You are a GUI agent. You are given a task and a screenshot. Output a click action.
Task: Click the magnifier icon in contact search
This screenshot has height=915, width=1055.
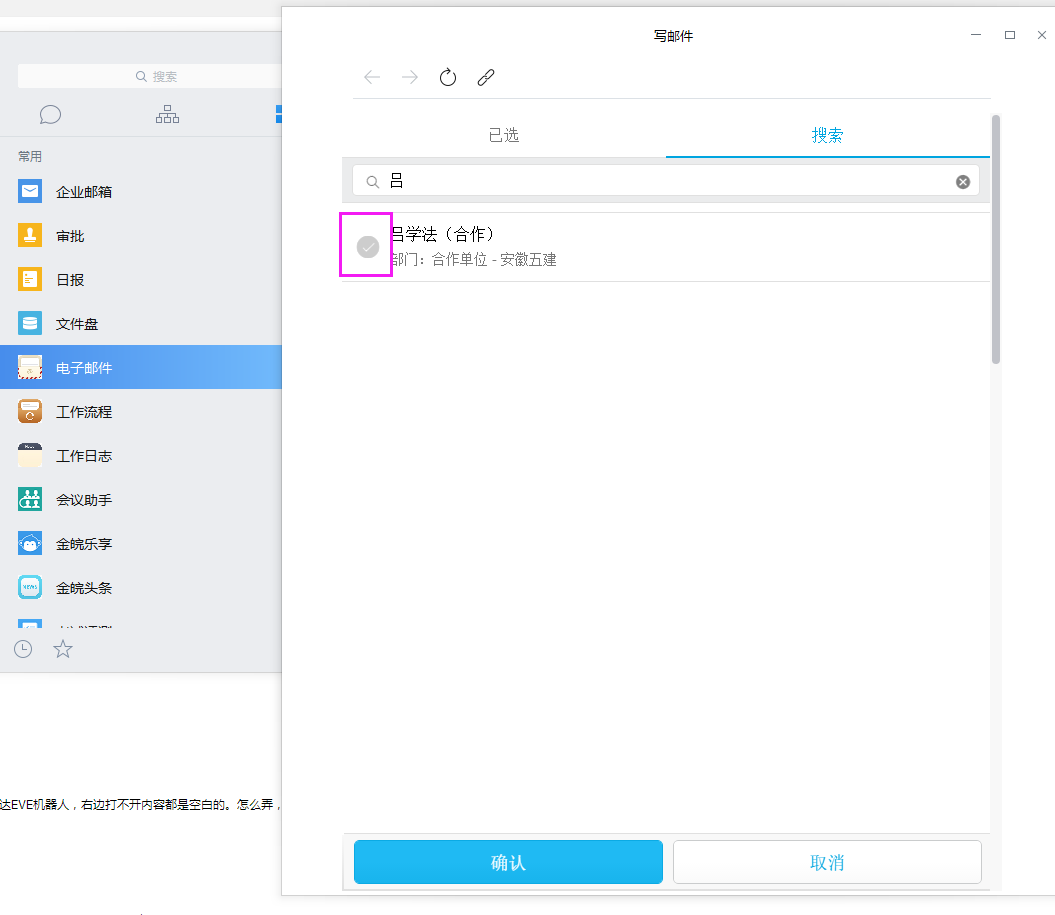click(372, 182)
